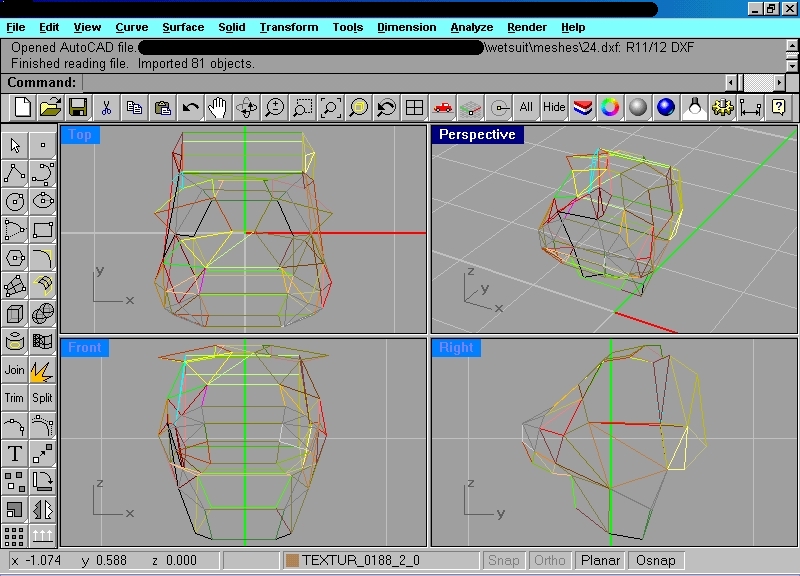Click the Explode tool icon

coord(42,370)
